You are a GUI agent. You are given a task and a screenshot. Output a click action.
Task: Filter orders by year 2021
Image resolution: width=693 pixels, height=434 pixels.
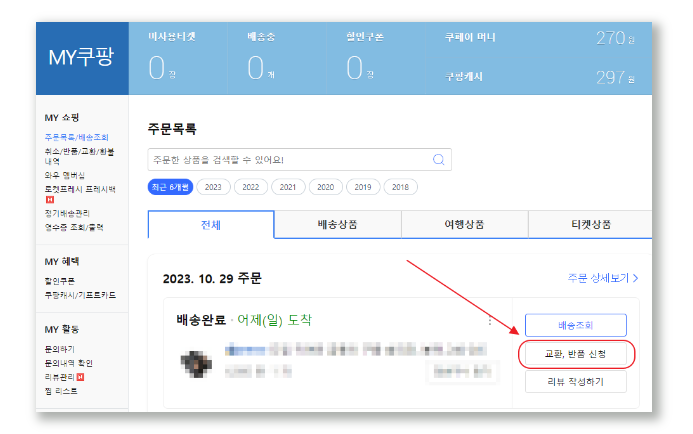pyautogui.click(x=288, y=187)
